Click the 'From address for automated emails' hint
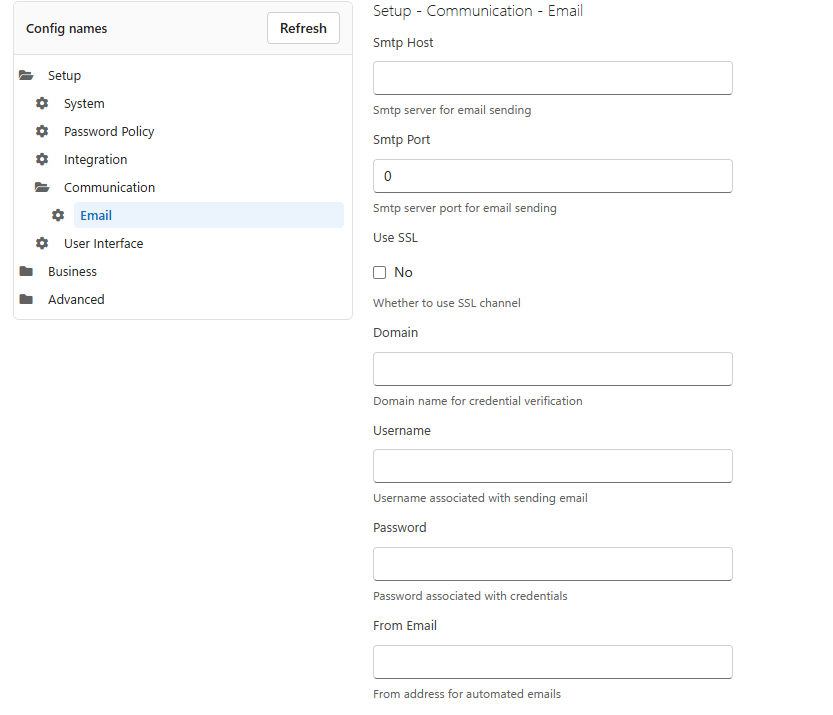 [467, 694]
